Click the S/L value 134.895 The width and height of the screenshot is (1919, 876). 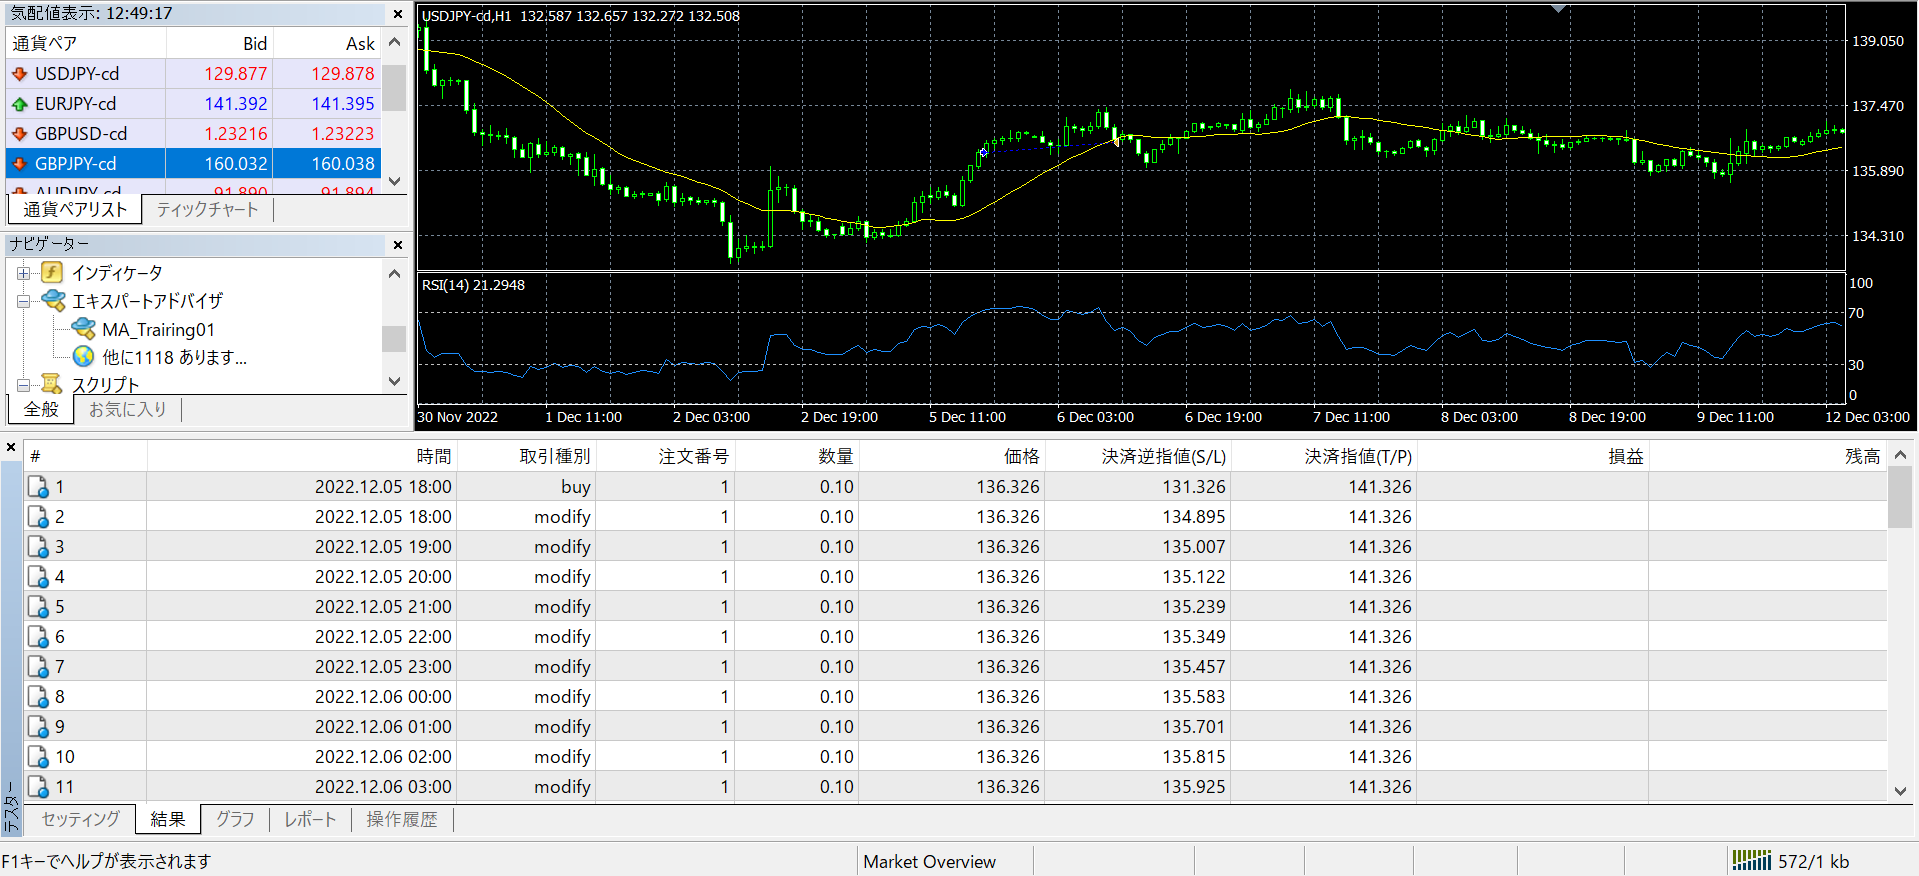1193,517
